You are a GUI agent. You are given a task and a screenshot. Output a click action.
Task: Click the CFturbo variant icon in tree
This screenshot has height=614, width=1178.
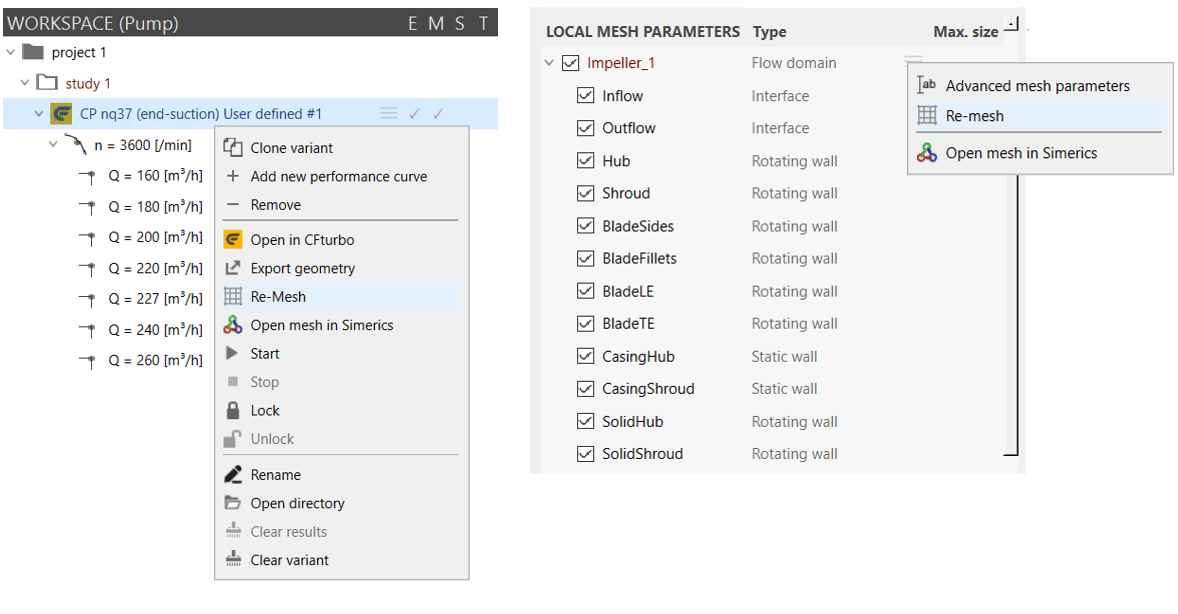(61, 113)
